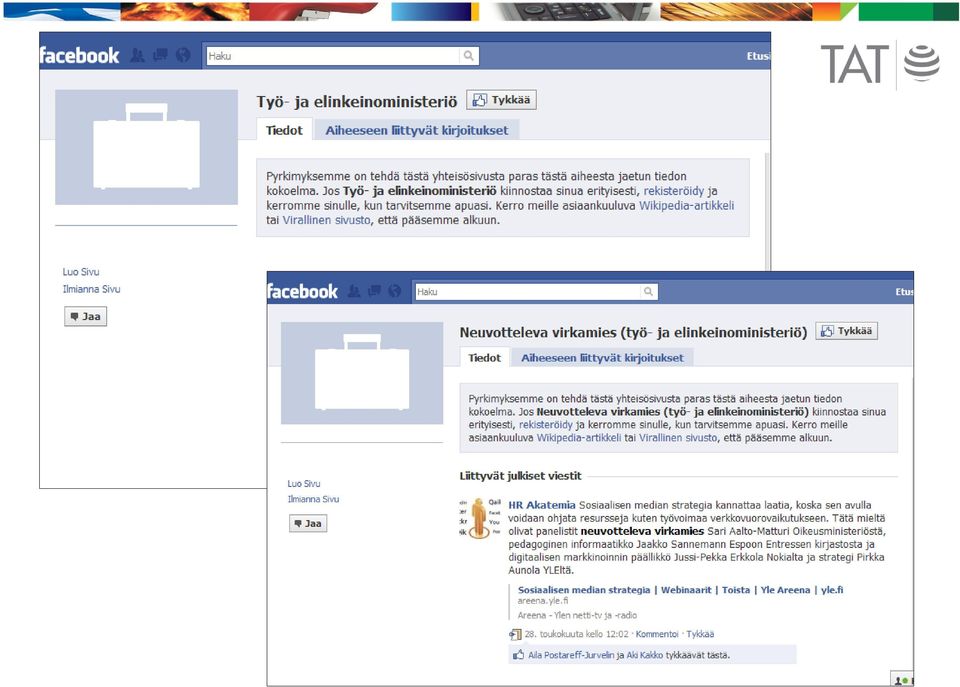Click in Haku search field of Neuvotteleva virkamies window
This screenshot has width=960, height=687.
(x=528, y=291)
